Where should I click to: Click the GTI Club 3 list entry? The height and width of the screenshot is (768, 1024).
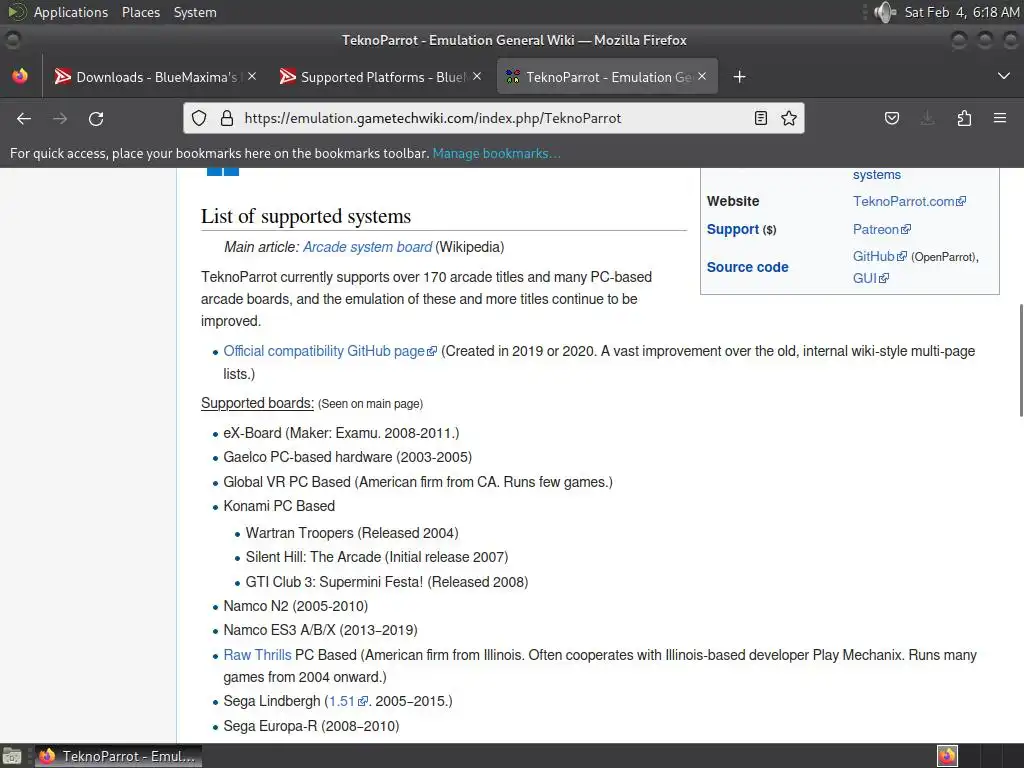[387, 582]
